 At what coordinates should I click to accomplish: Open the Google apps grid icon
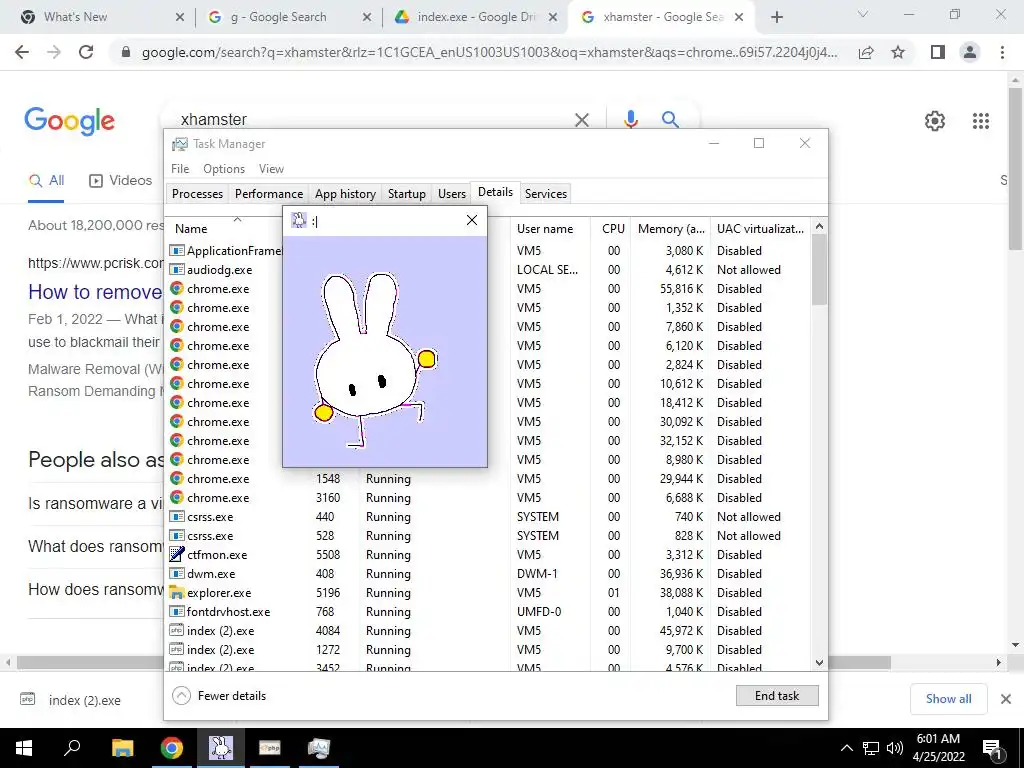point(980,121)
